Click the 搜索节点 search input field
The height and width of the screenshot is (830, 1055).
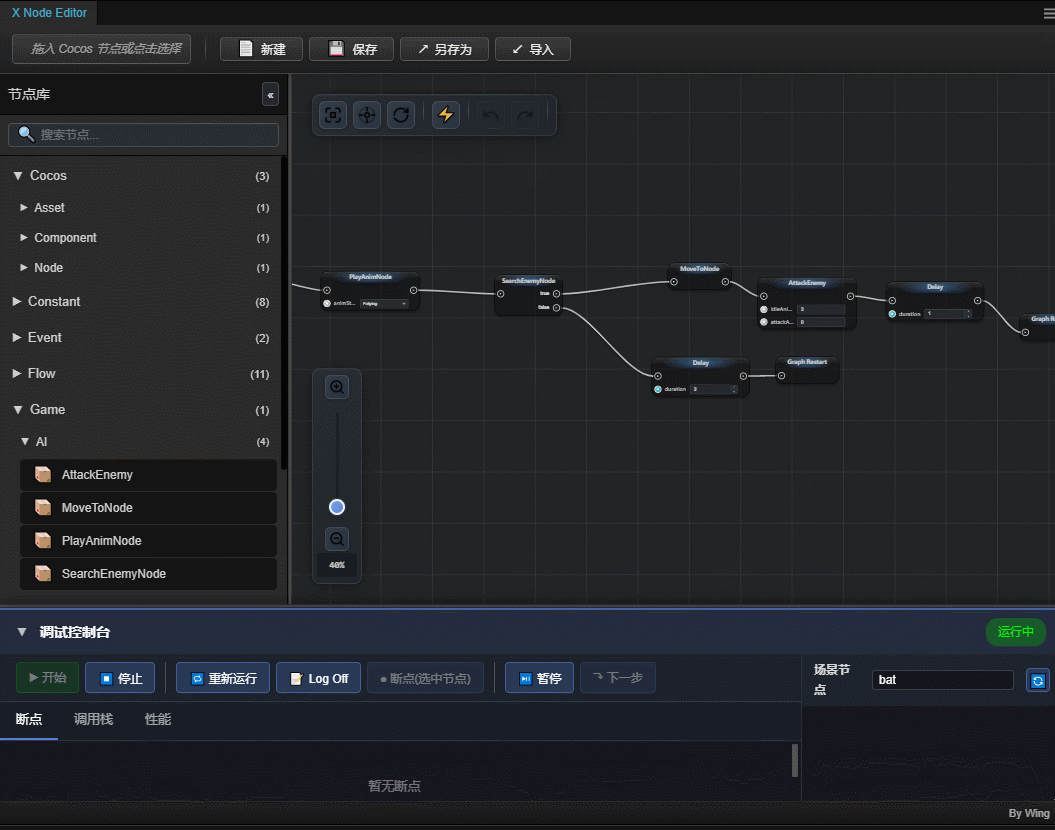click(143, 135)
